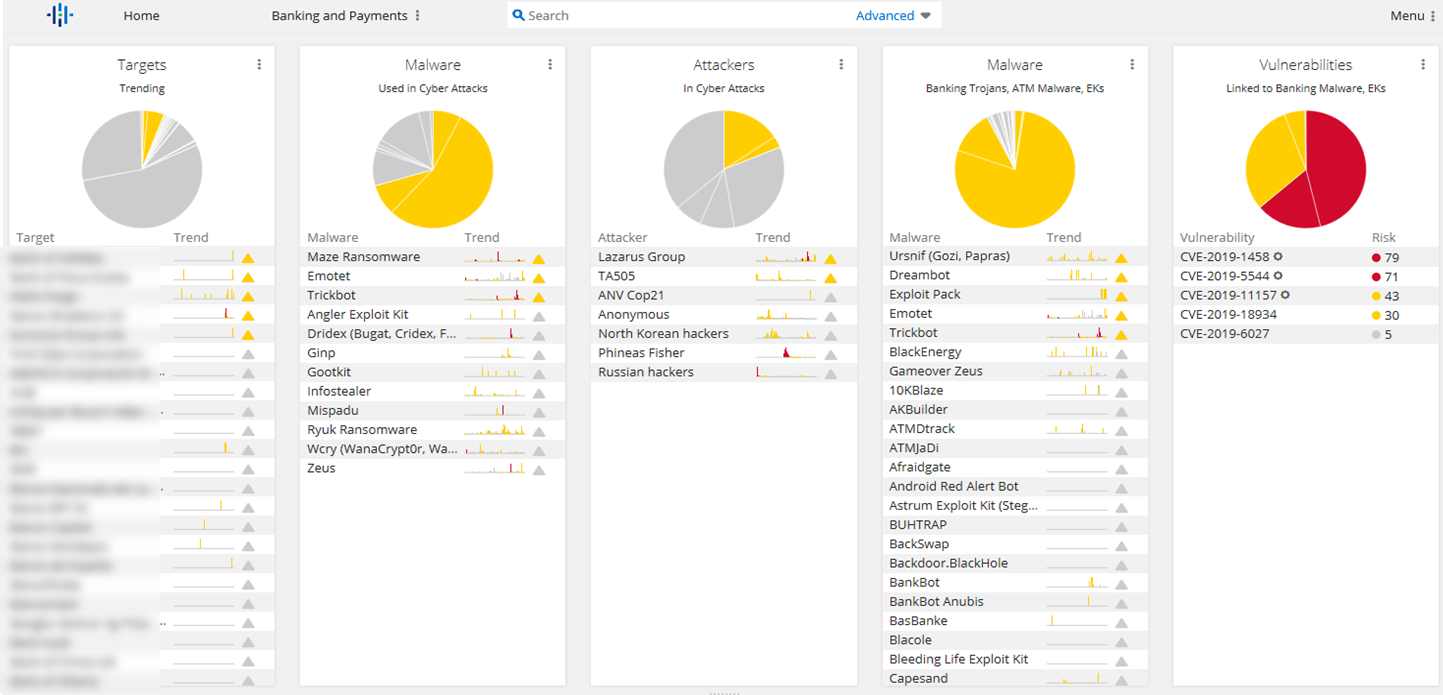Click red risk dot for CVE-2019-5544

(1376, 277)
